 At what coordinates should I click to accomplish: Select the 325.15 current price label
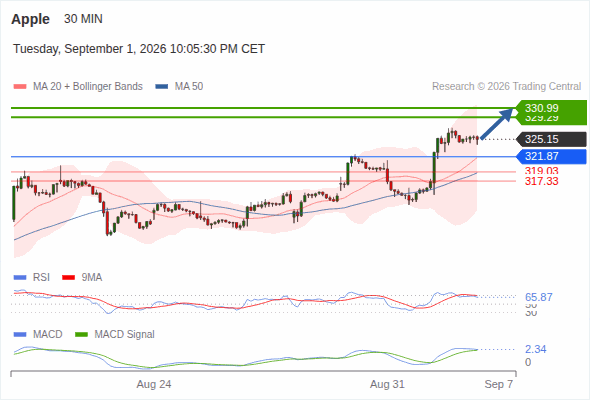tap(551, 139)
